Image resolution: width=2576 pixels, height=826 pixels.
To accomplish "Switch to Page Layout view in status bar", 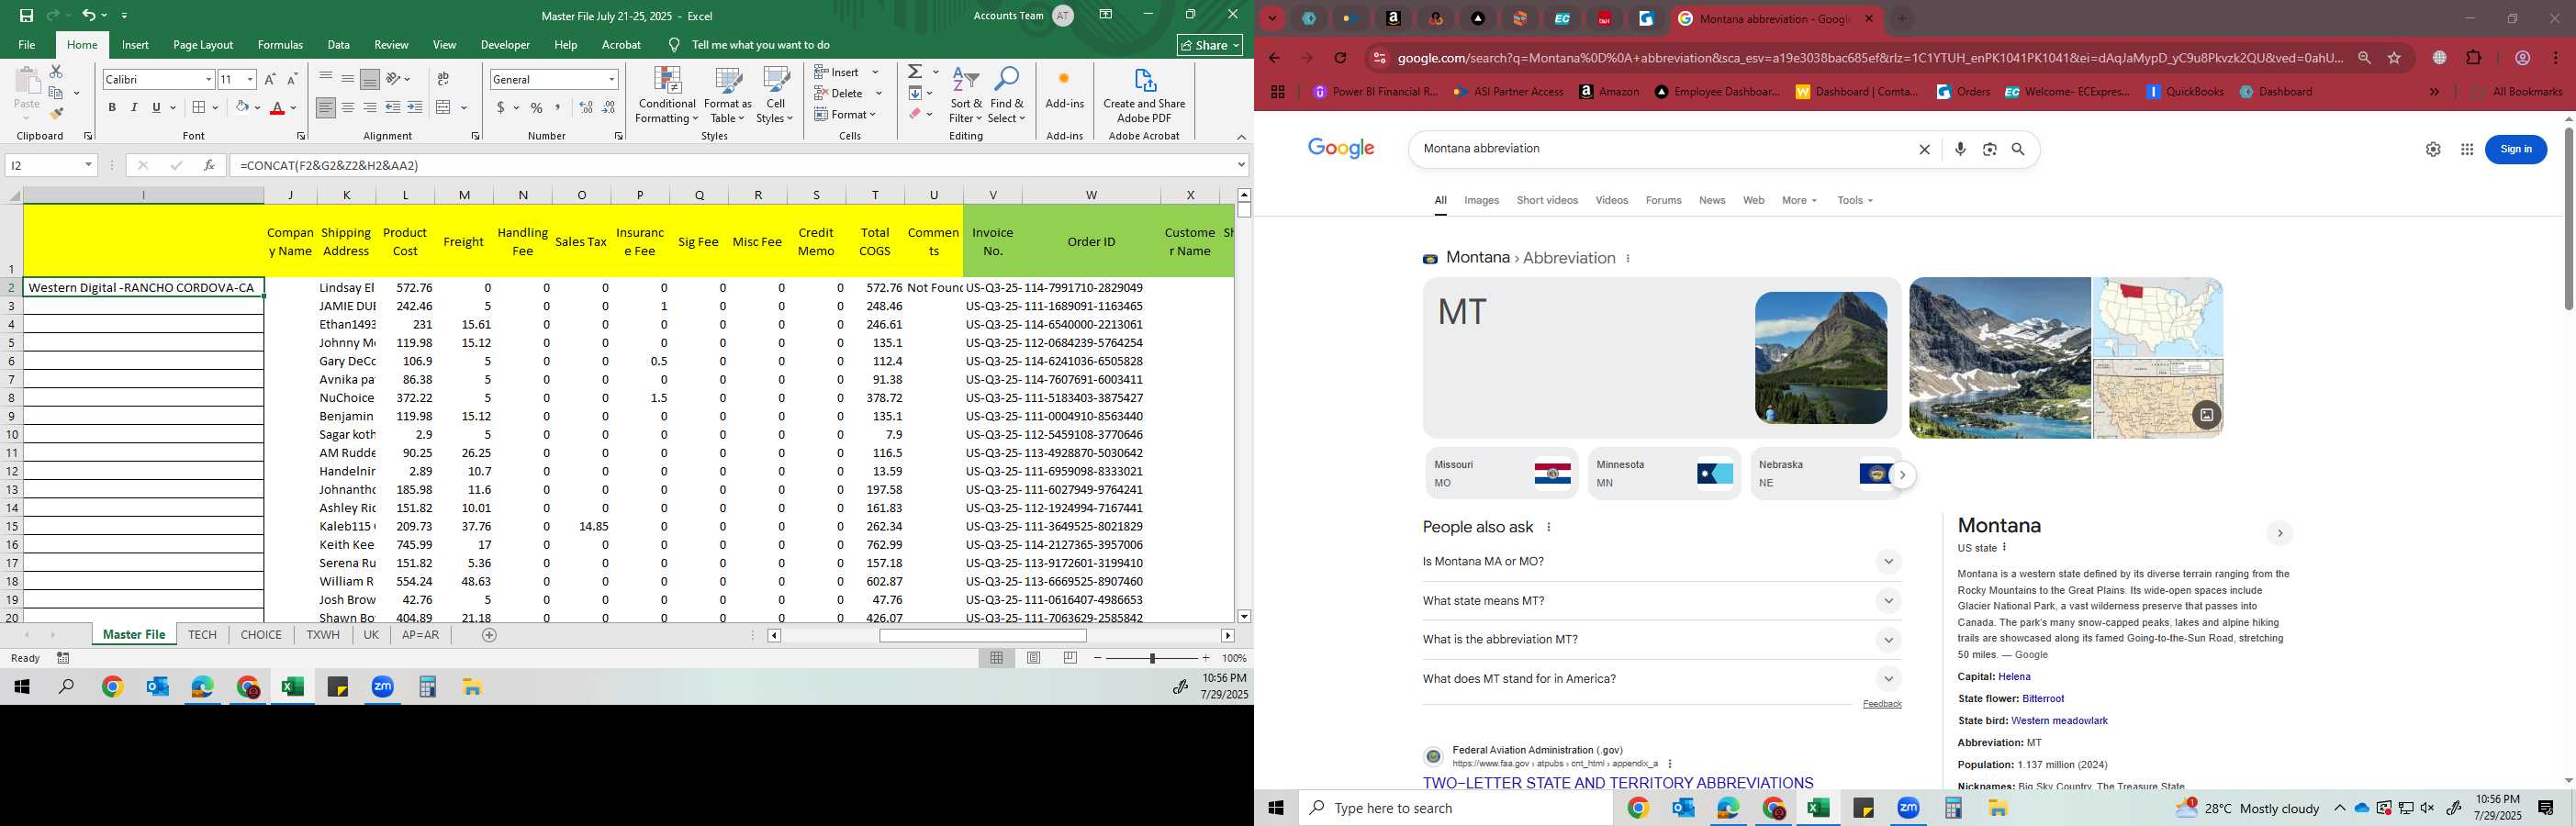I will 1034,658.
